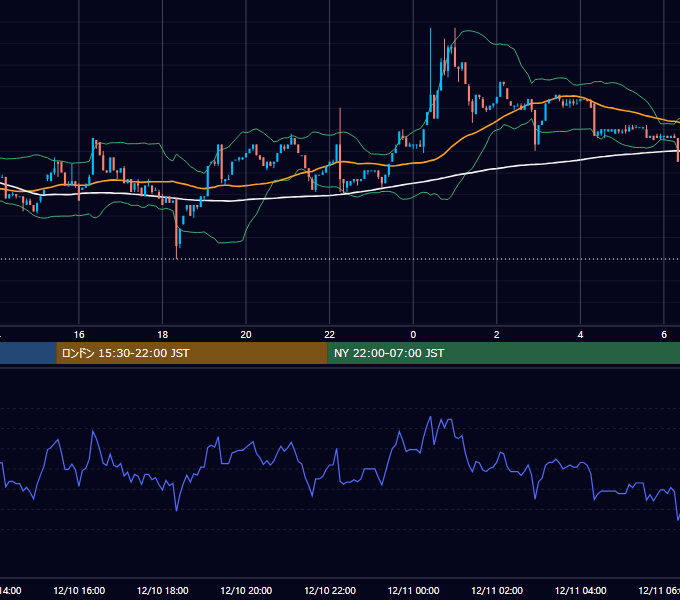Click the 6 hour axis label
Viewport: 680px width, 600px height.
664,335
